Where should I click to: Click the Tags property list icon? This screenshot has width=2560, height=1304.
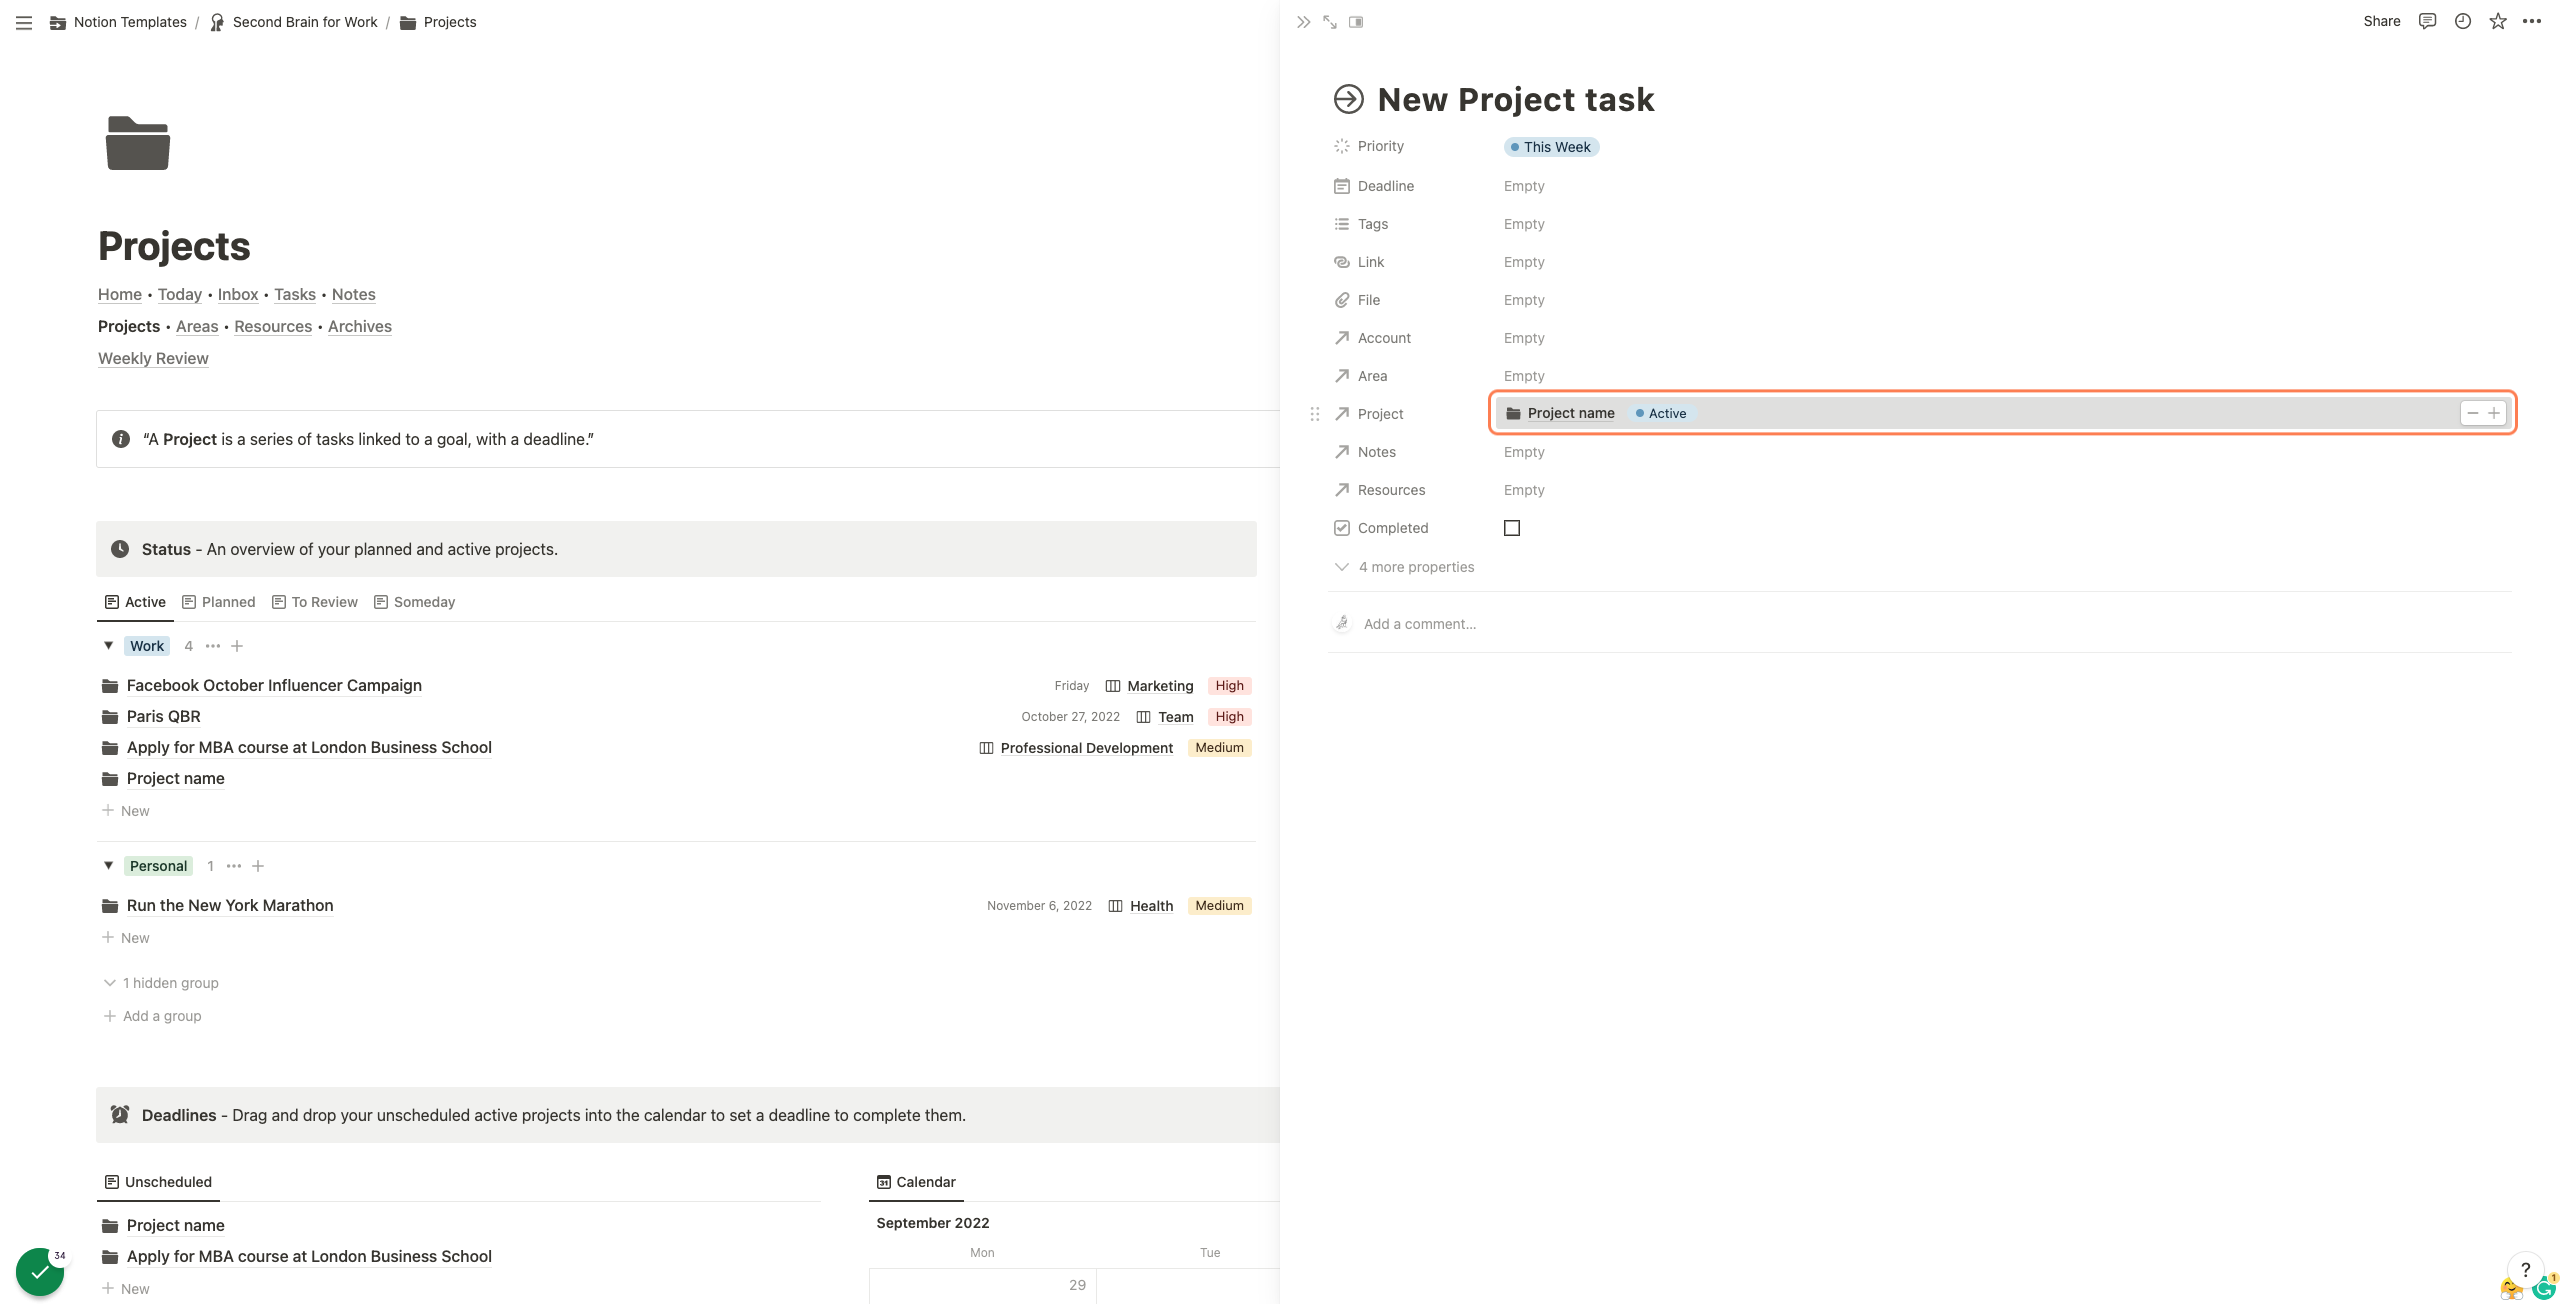[x=1342, y=224]
